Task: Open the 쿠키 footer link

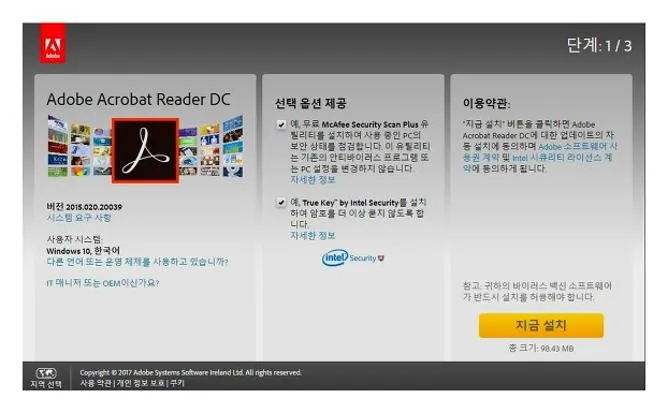Action: pyautogui.click(x=177, y=383)
